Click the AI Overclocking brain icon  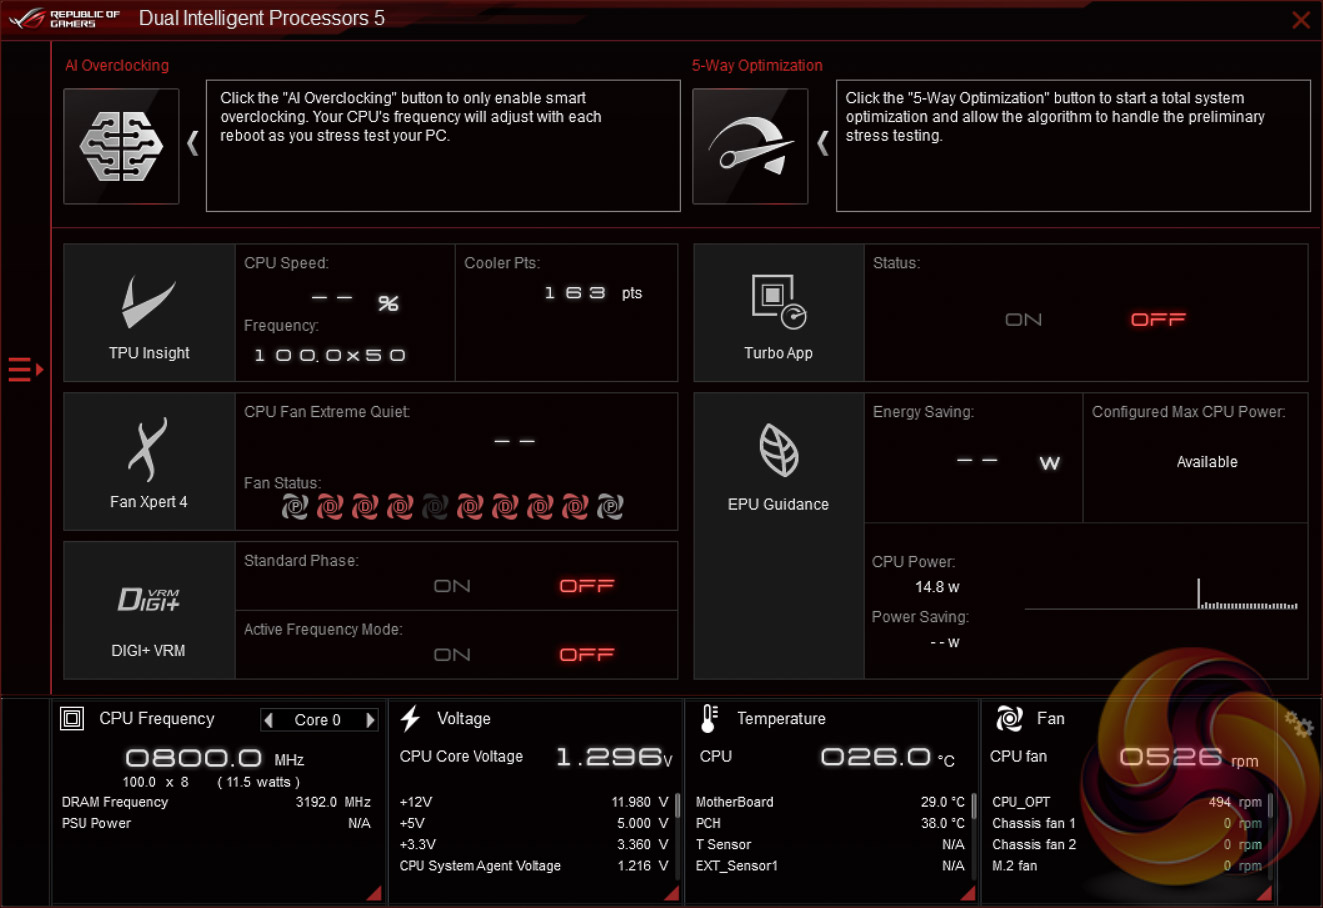pos(121,146)
